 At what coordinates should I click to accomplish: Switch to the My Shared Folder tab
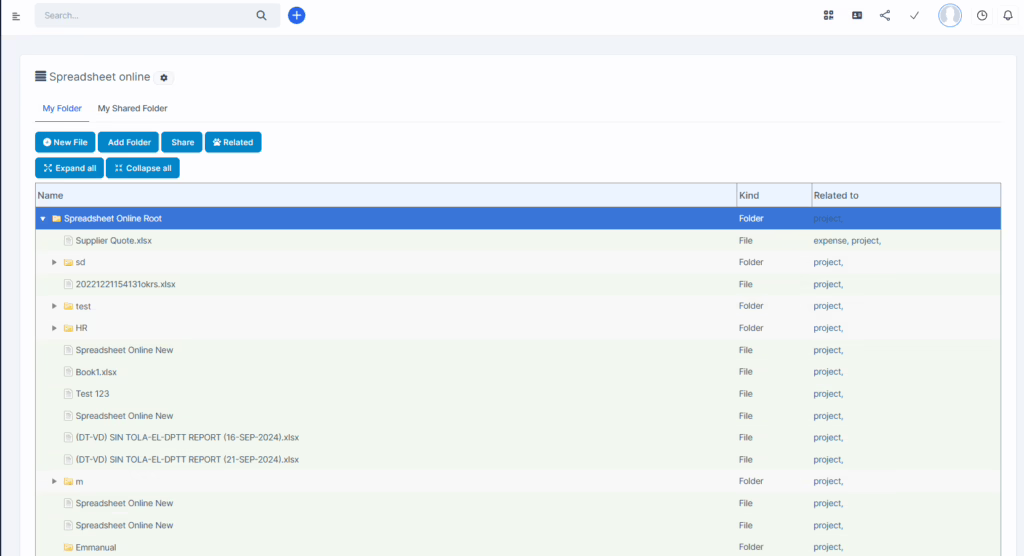pos(132,108)
